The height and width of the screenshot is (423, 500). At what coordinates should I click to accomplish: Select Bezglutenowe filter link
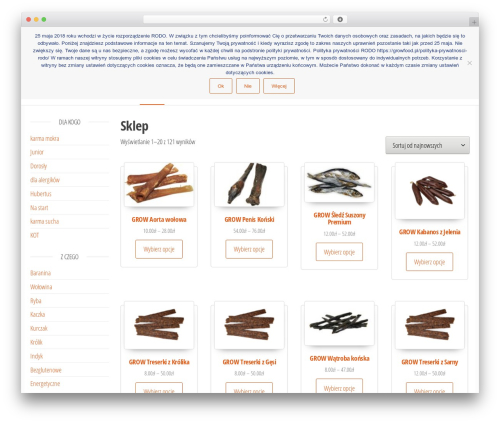[46, 370]
